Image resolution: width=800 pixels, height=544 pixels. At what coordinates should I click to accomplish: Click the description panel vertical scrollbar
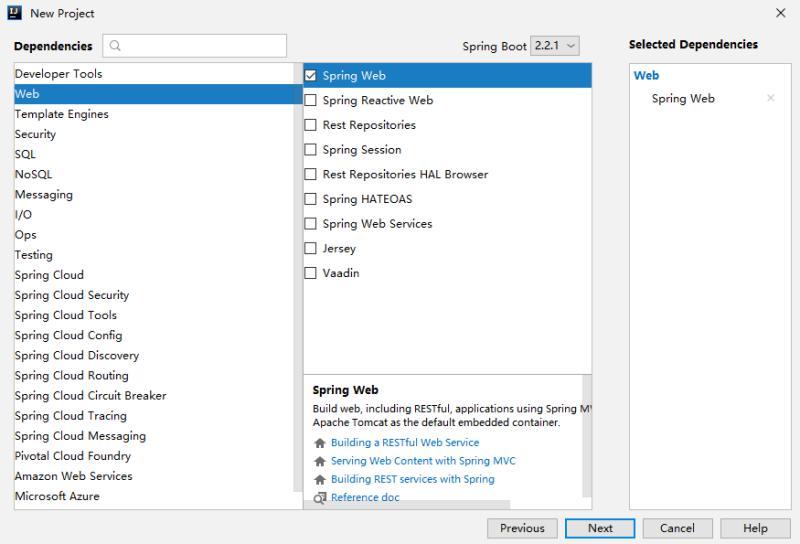[x=587, y=436]
